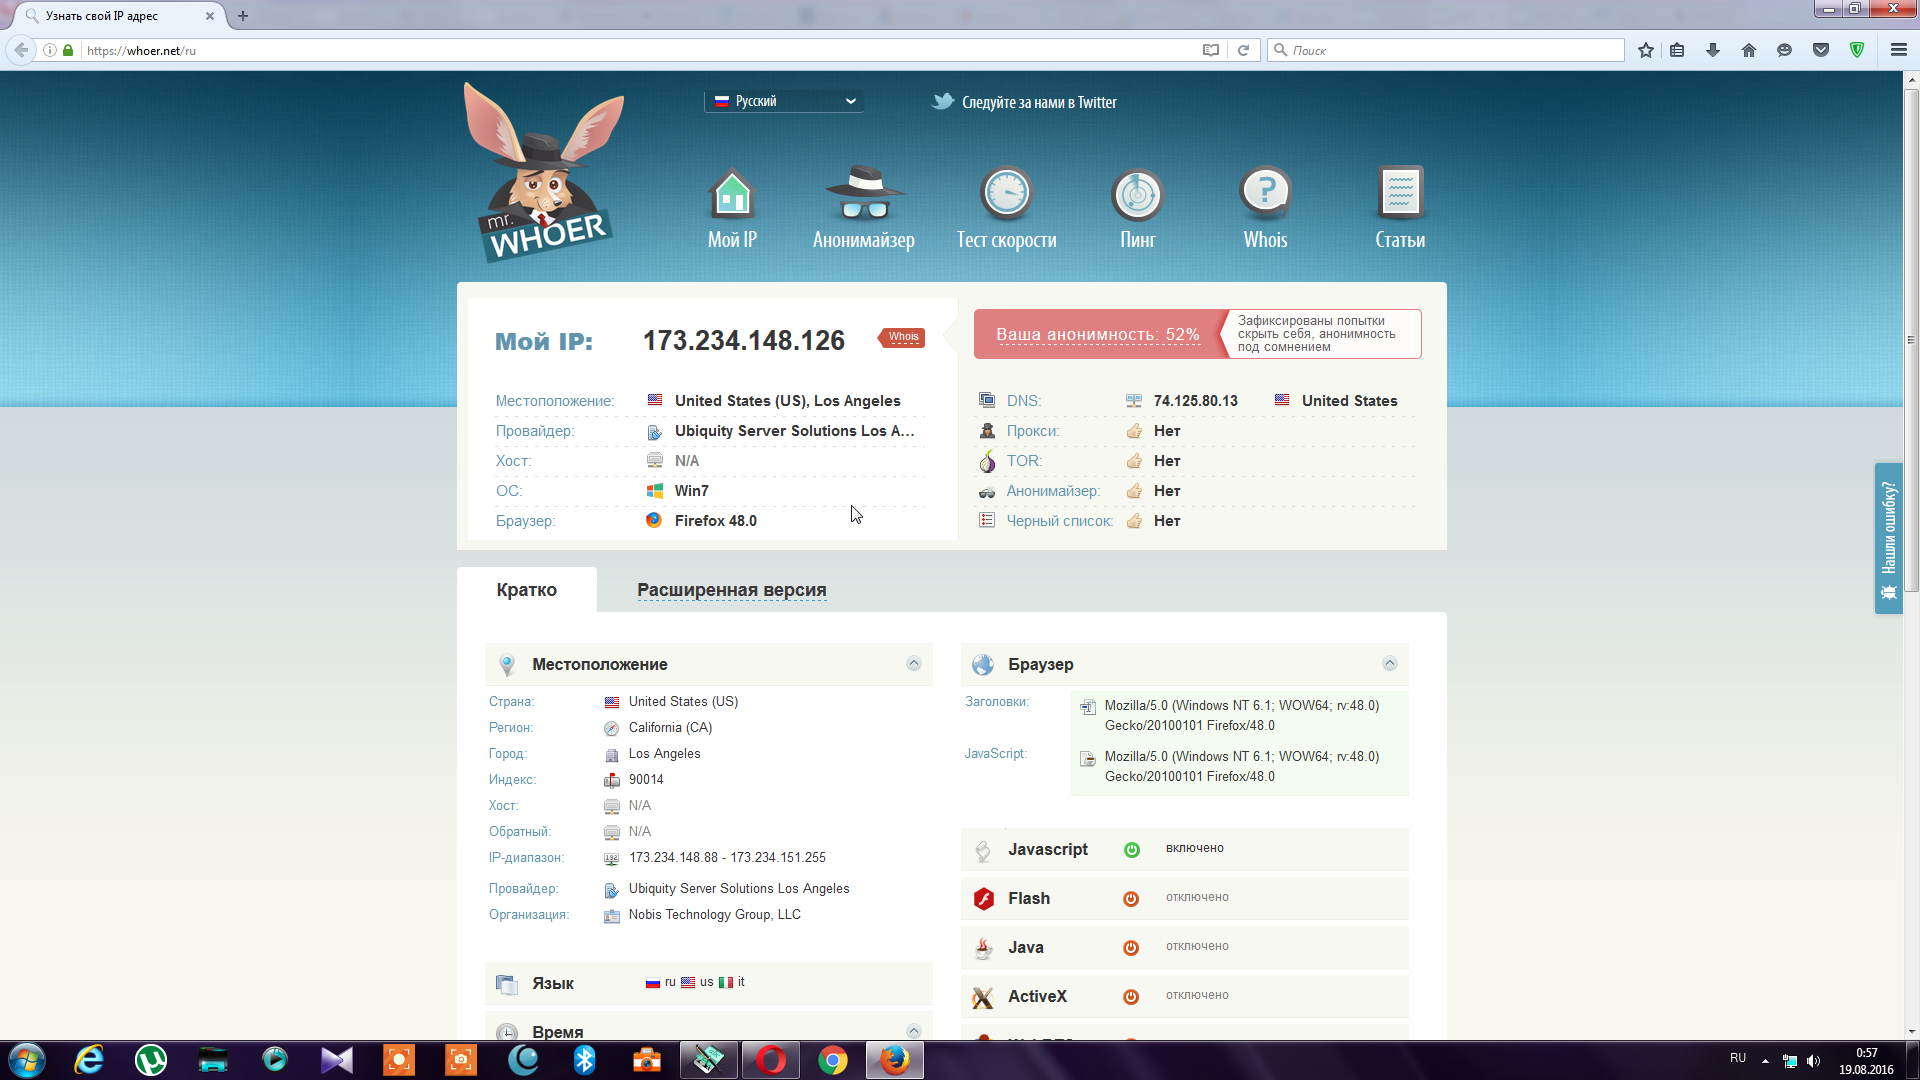Click the Windows Start button
Image resolution: width=1920 pixels, height=1080 pixels.
point(27,1059)
